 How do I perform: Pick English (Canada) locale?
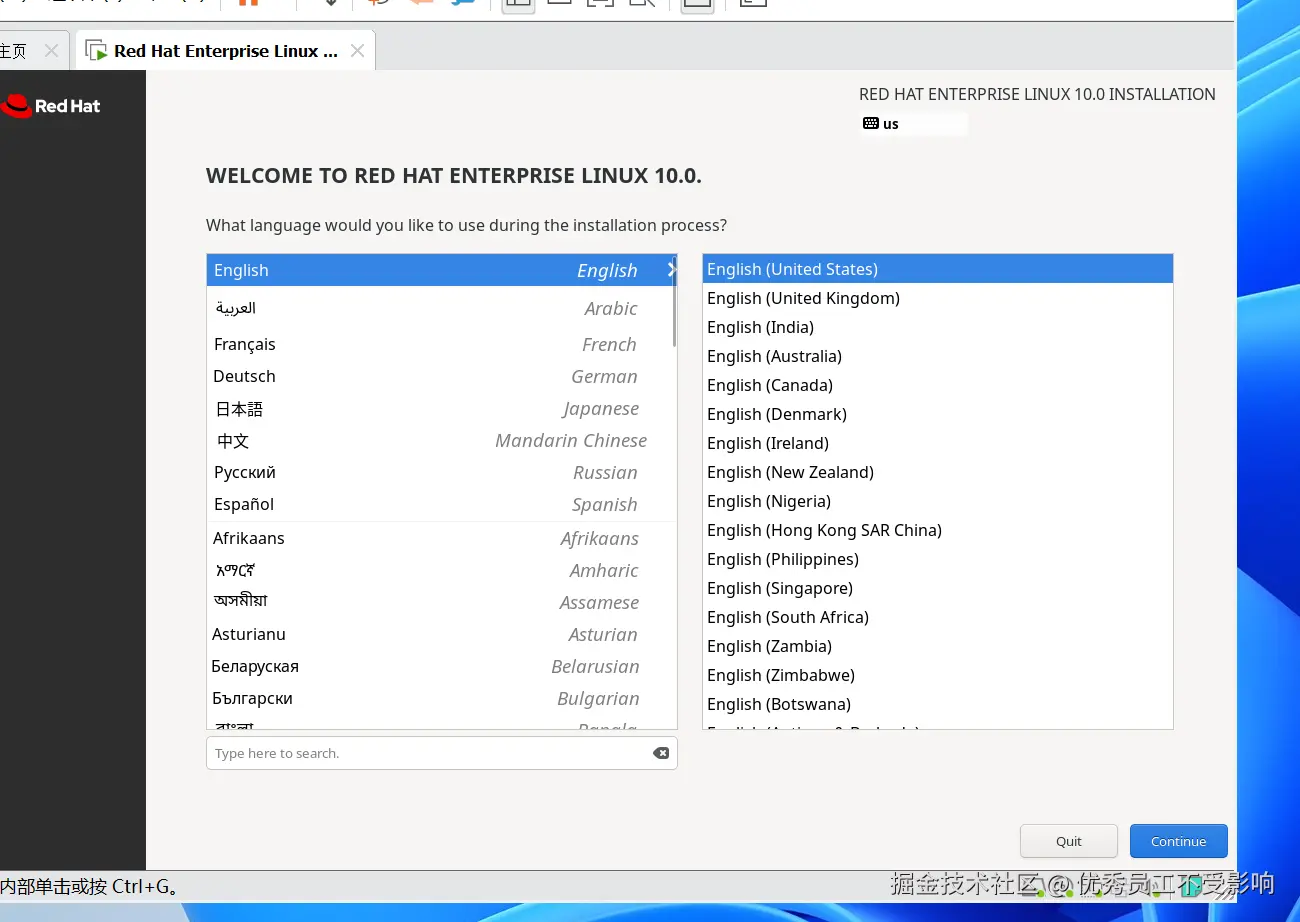(769, 385)
